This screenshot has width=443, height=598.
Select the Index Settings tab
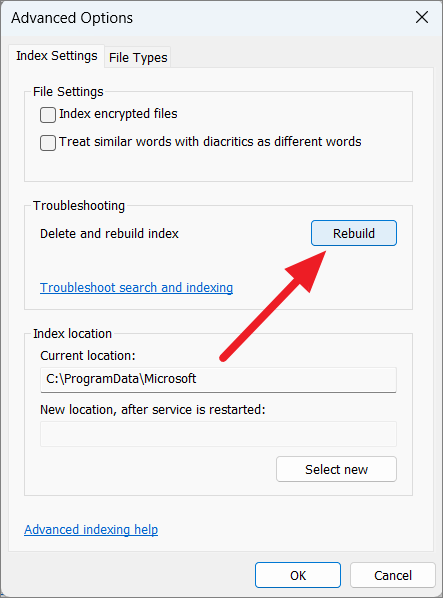pyautogui.click(x=56, y=56)
